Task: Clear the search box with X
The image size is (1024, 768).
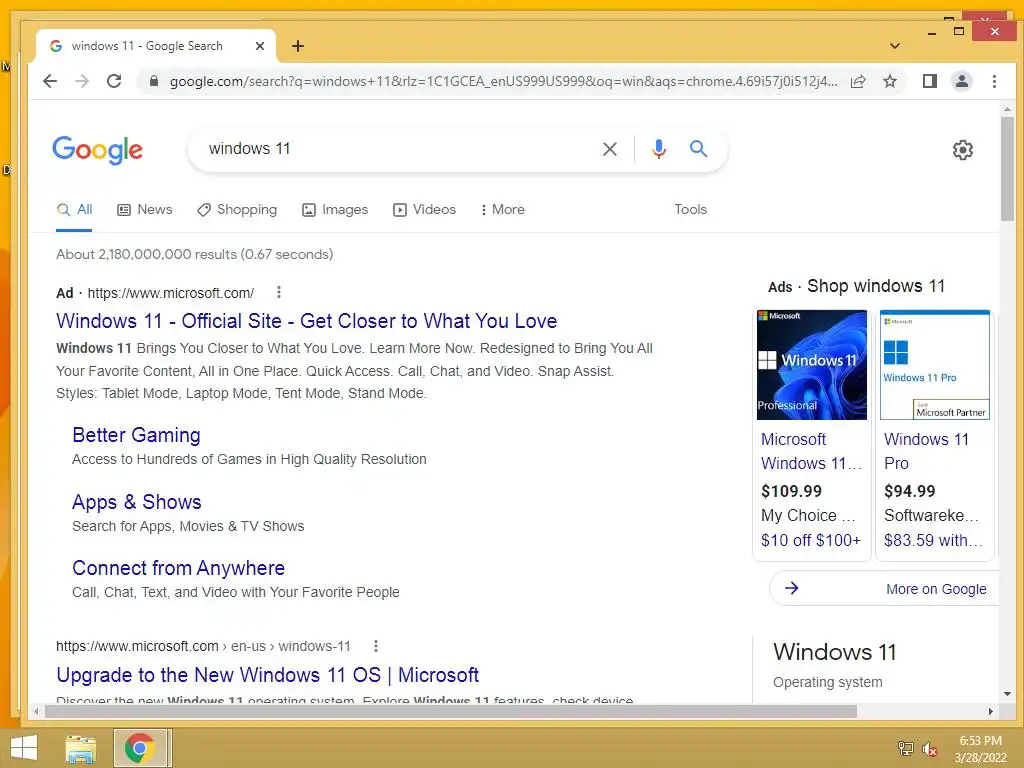Action: tap(609, 149)
